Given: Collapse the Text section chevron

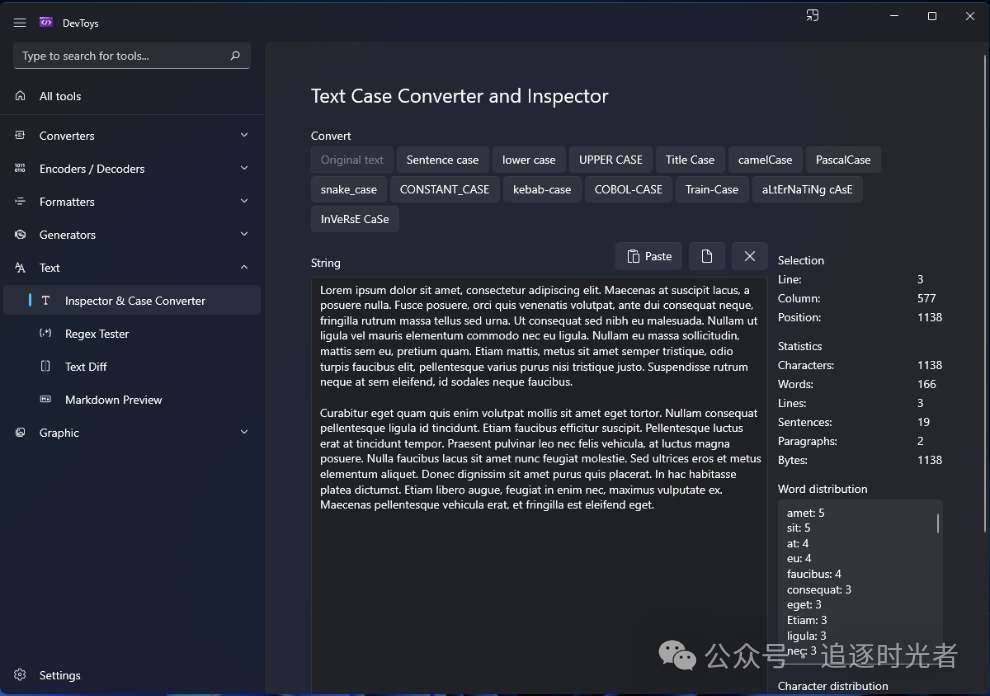Looking at the screenshot, I should point(244,267).
